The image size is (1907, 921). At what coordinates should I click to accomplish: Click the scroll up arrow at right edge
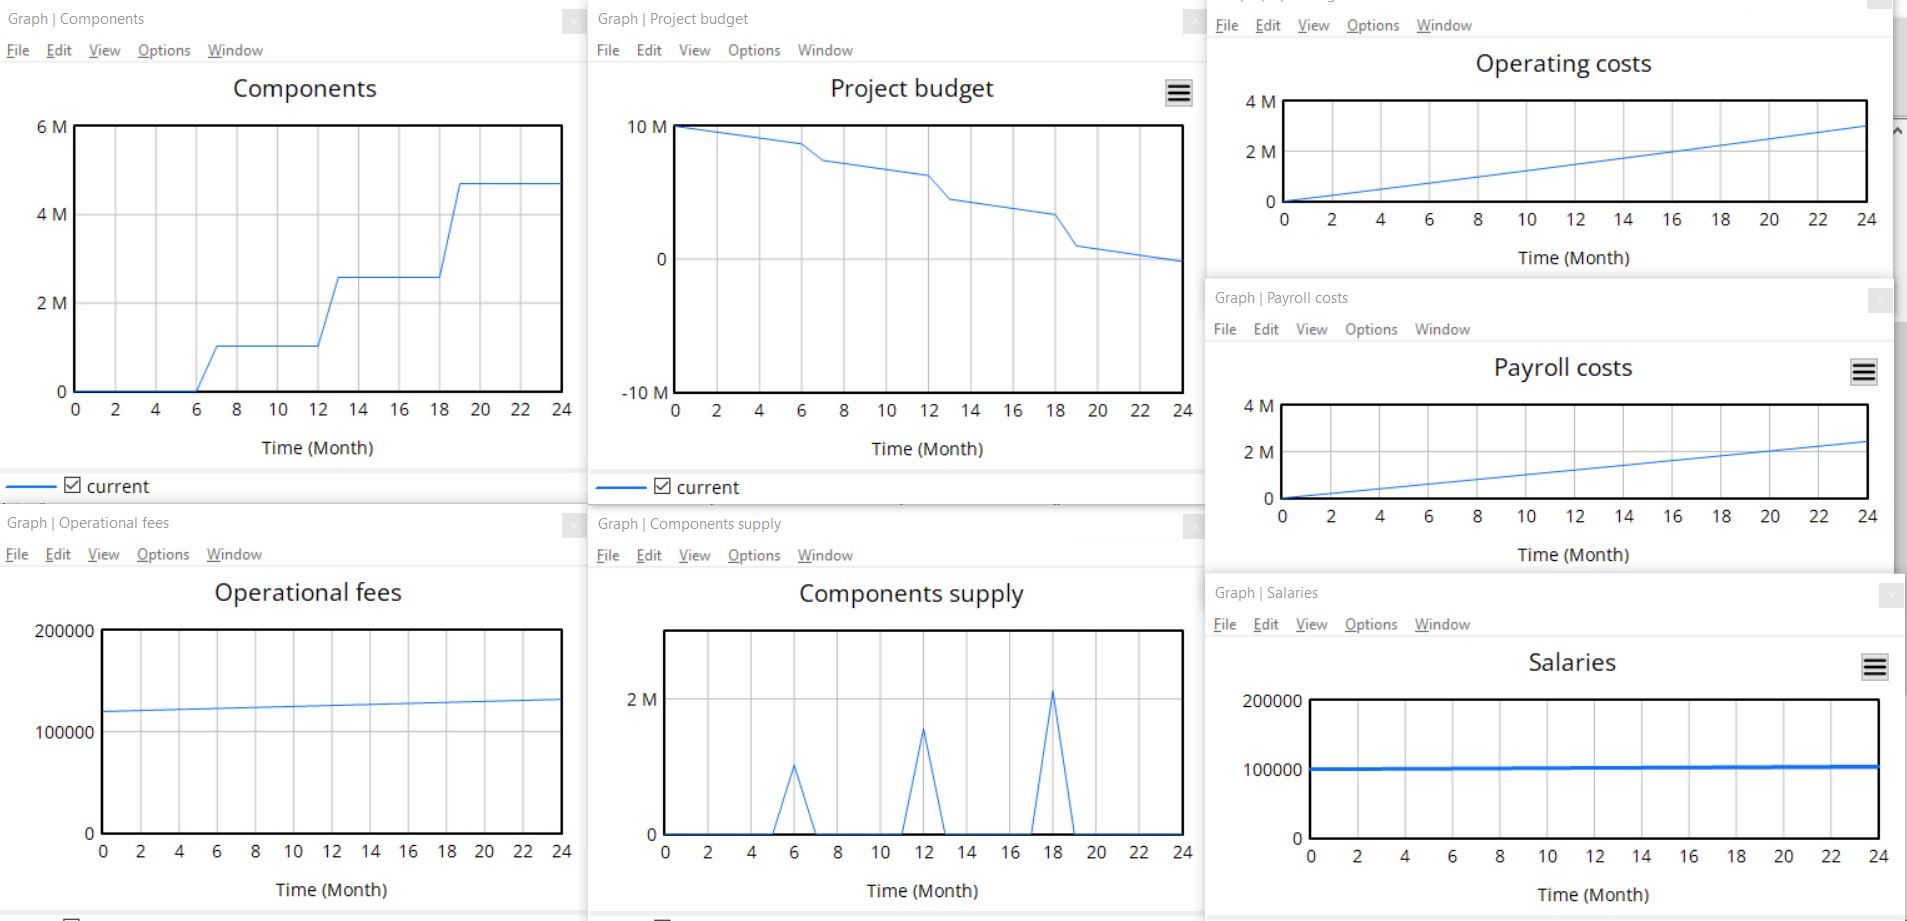(x=1898, y=131)
